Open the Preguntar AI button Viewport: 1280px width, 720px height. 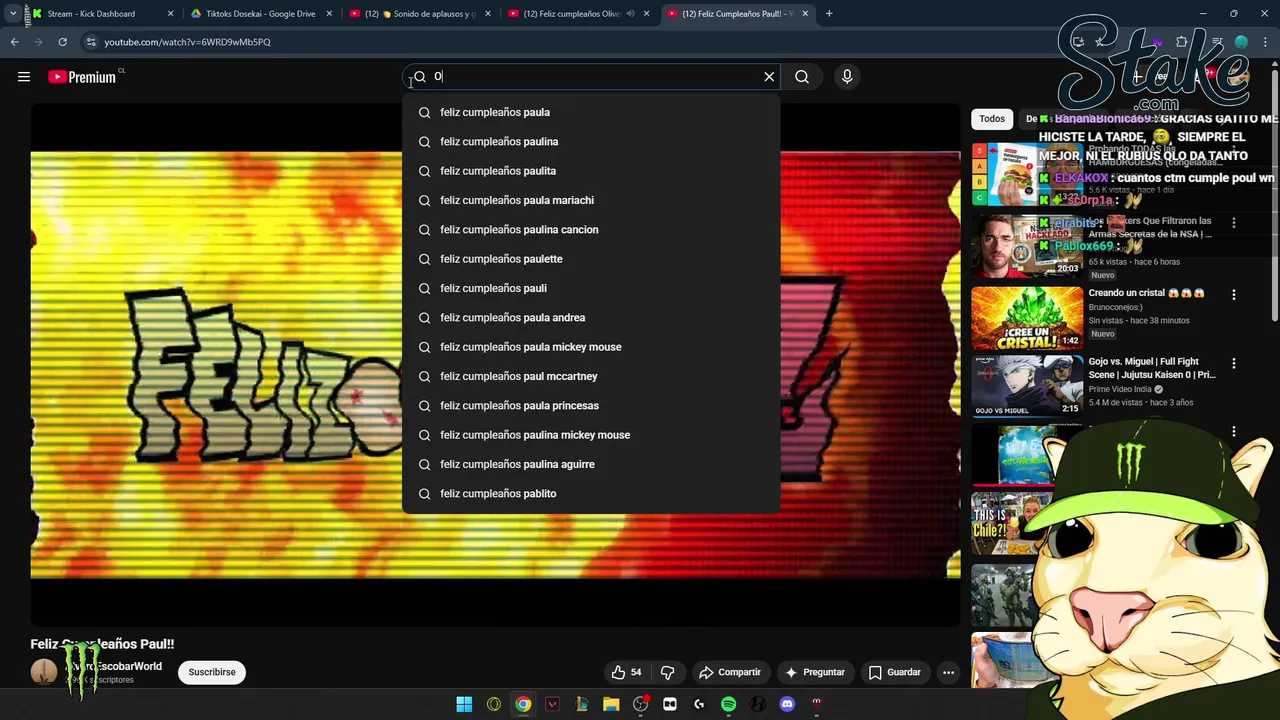pos(815,672)
